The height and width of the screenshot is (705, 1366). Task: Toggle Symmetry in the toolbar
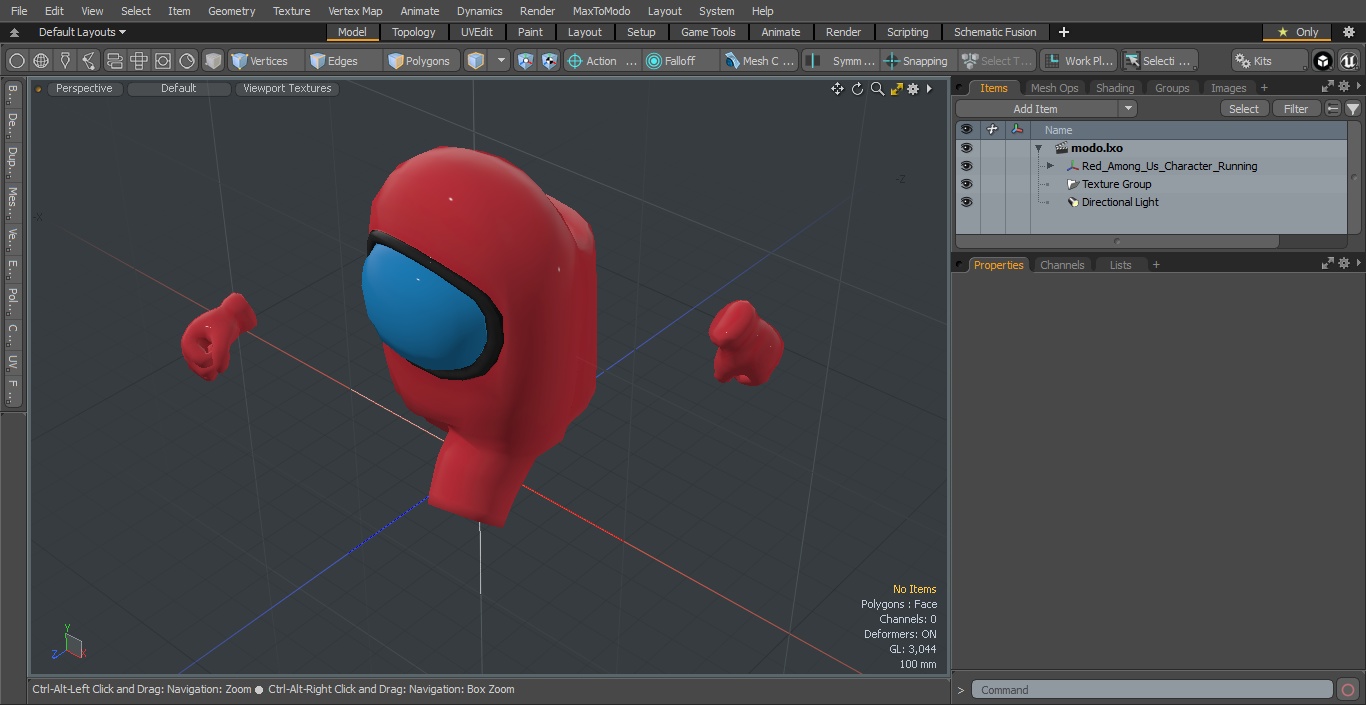tap(842, 61)
